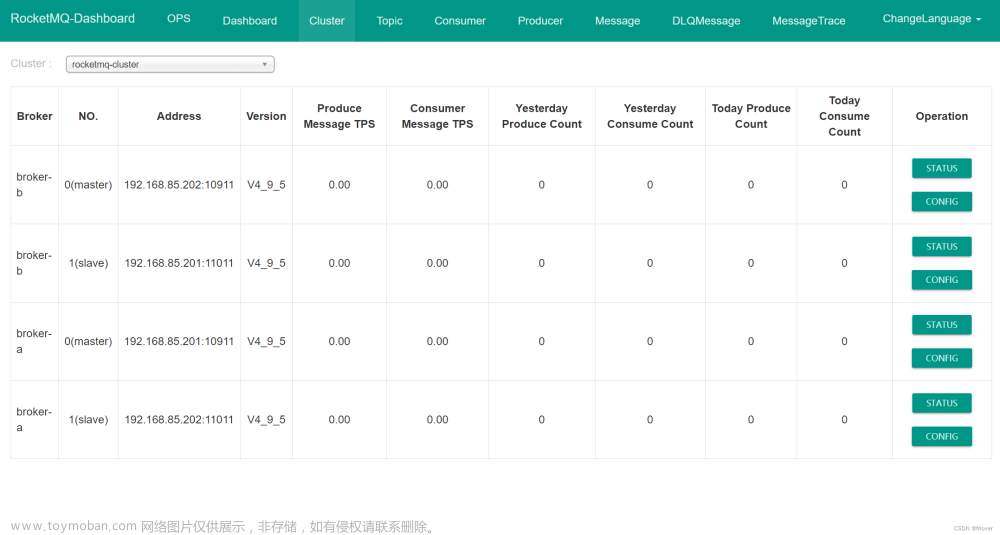The image size is (1000, 535).
Task: Click STATUS for broker-b master
Action: point(941,168)
